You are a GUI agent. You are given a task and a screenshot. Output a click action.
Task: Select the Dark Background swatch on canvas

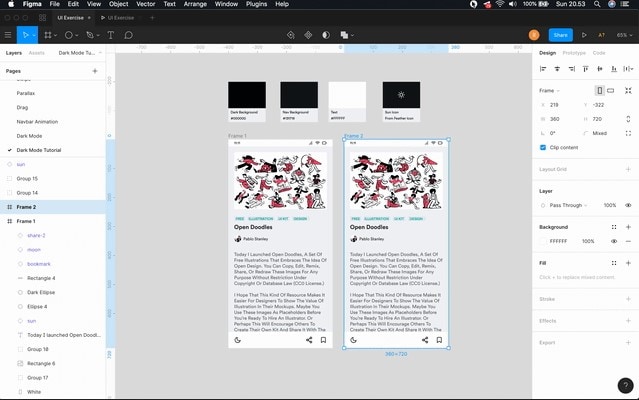(x=247, y=95)
